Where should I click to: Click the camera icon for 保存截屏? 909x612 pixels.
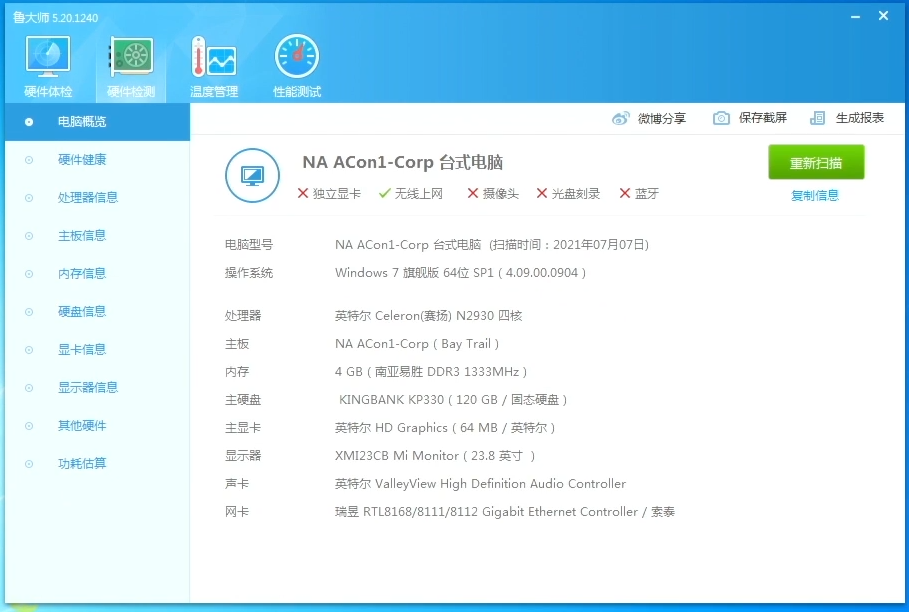tap(721, 118)
